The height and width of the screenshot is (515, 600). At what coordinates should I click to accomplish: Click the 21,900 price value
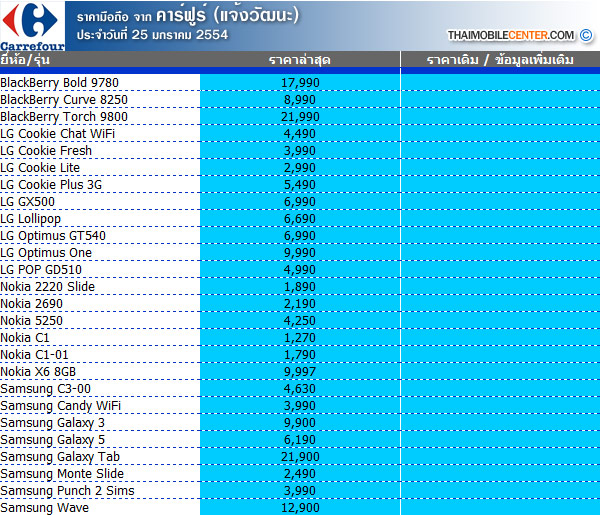(300, 457)
